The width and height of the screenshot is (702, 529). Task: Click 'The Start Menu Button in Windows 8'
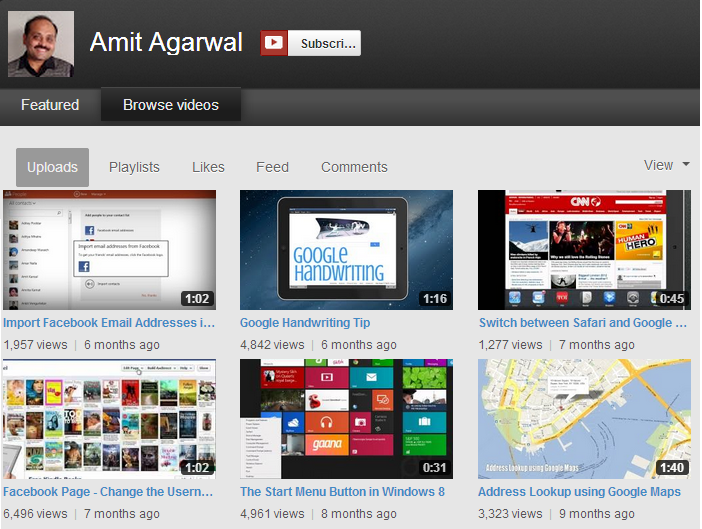[342, 491]
